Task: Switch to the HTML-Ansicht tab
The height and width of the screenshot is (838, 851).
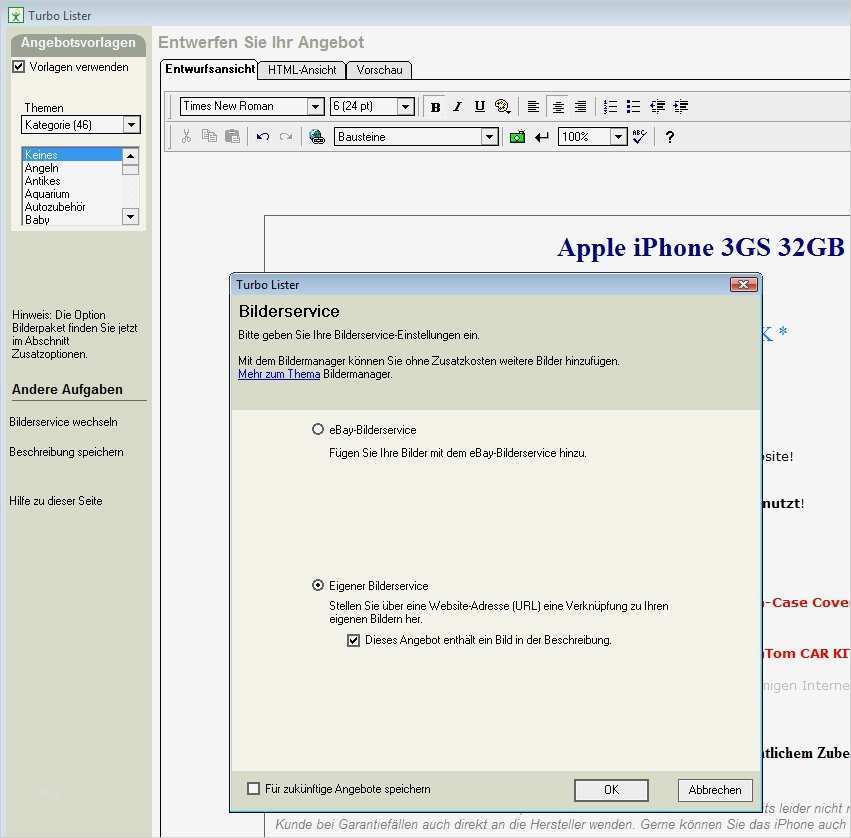Action: point(302,70)
